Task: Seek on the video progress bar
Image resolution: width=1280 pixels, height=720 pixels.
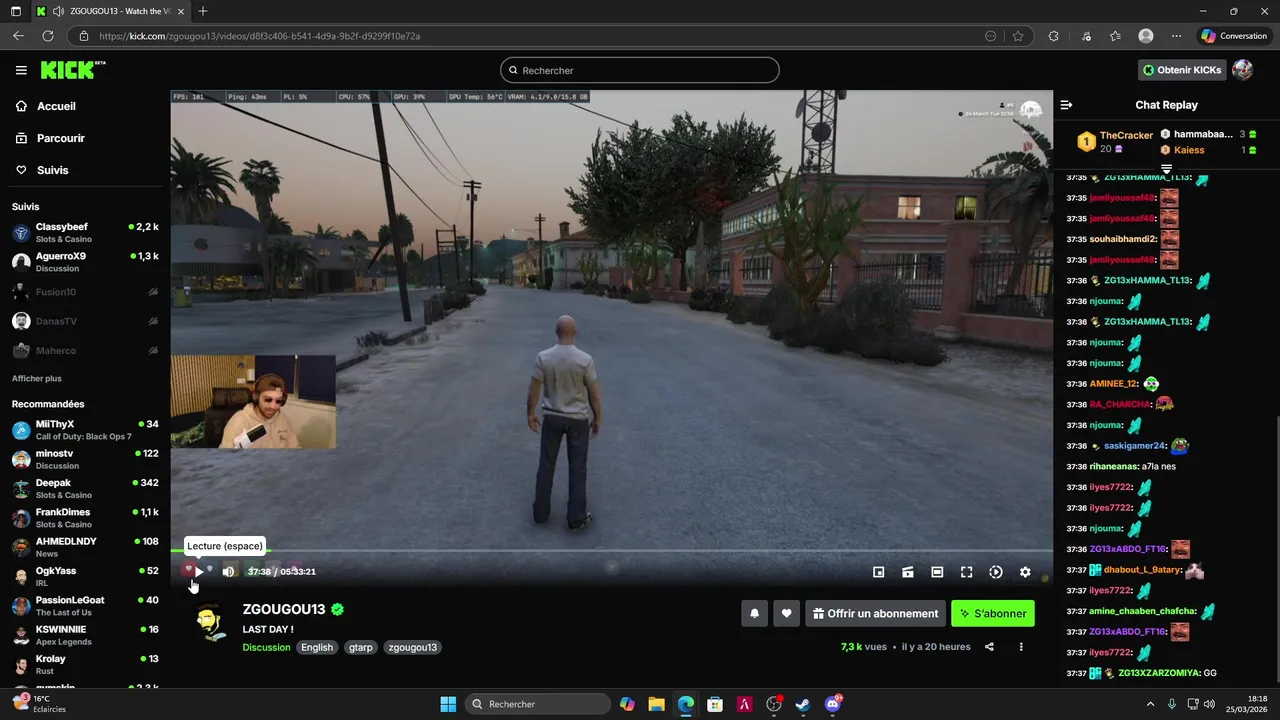Action: [611, 550]
